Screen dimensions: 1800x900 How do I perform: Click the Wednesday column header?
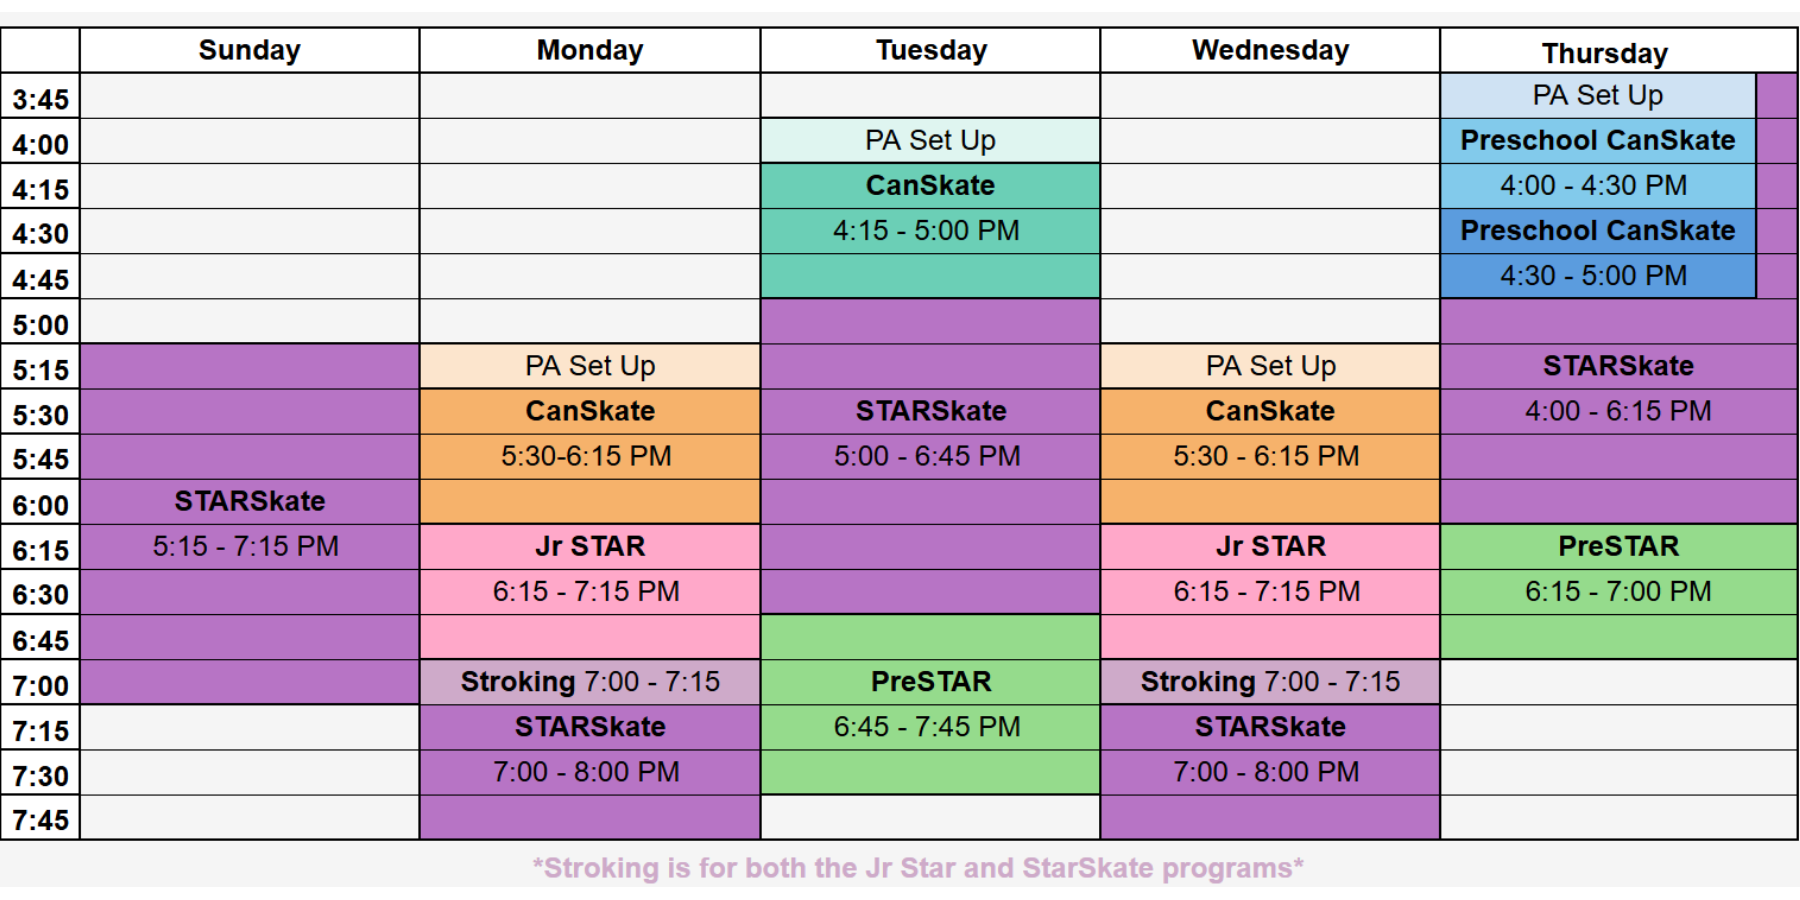(x=1270, y=50)
